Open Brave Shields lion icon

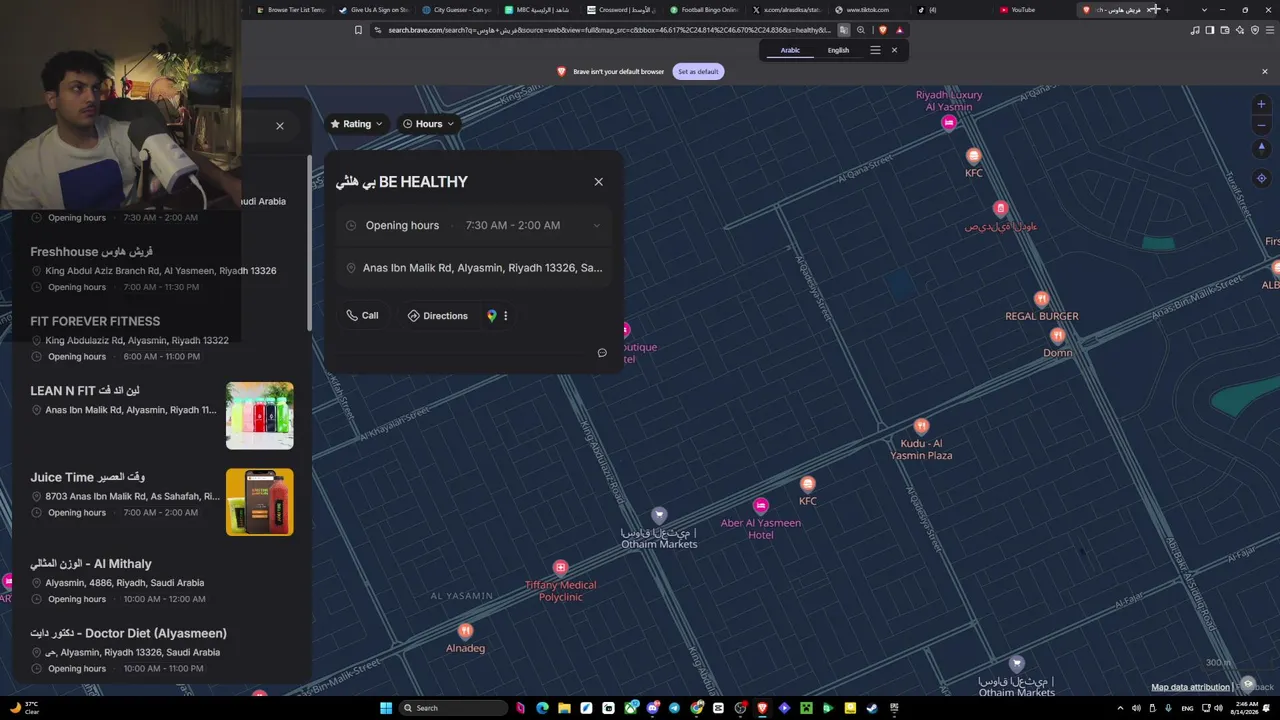tap(882, 30)
